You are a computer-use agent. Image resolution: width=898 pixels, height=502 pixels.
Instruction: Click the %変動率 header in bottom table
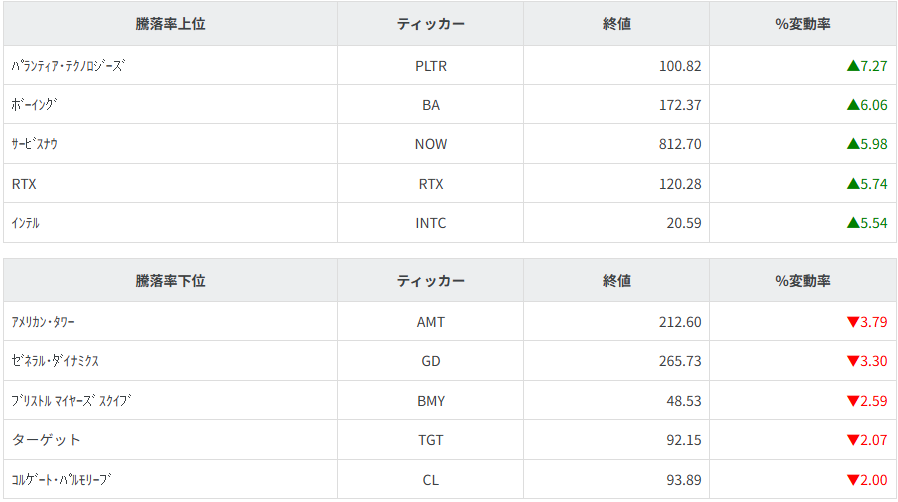pos(803,281)
